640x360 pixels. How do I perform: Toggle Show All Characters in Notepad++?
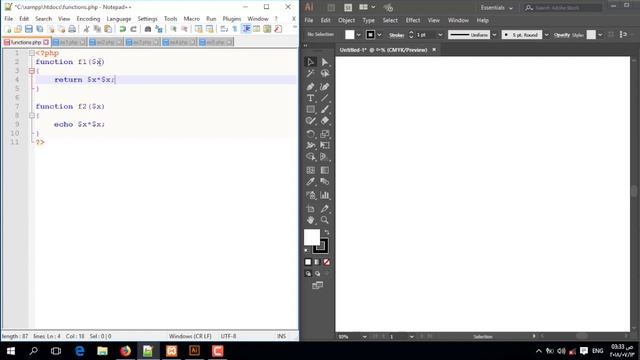coord(235,29)
